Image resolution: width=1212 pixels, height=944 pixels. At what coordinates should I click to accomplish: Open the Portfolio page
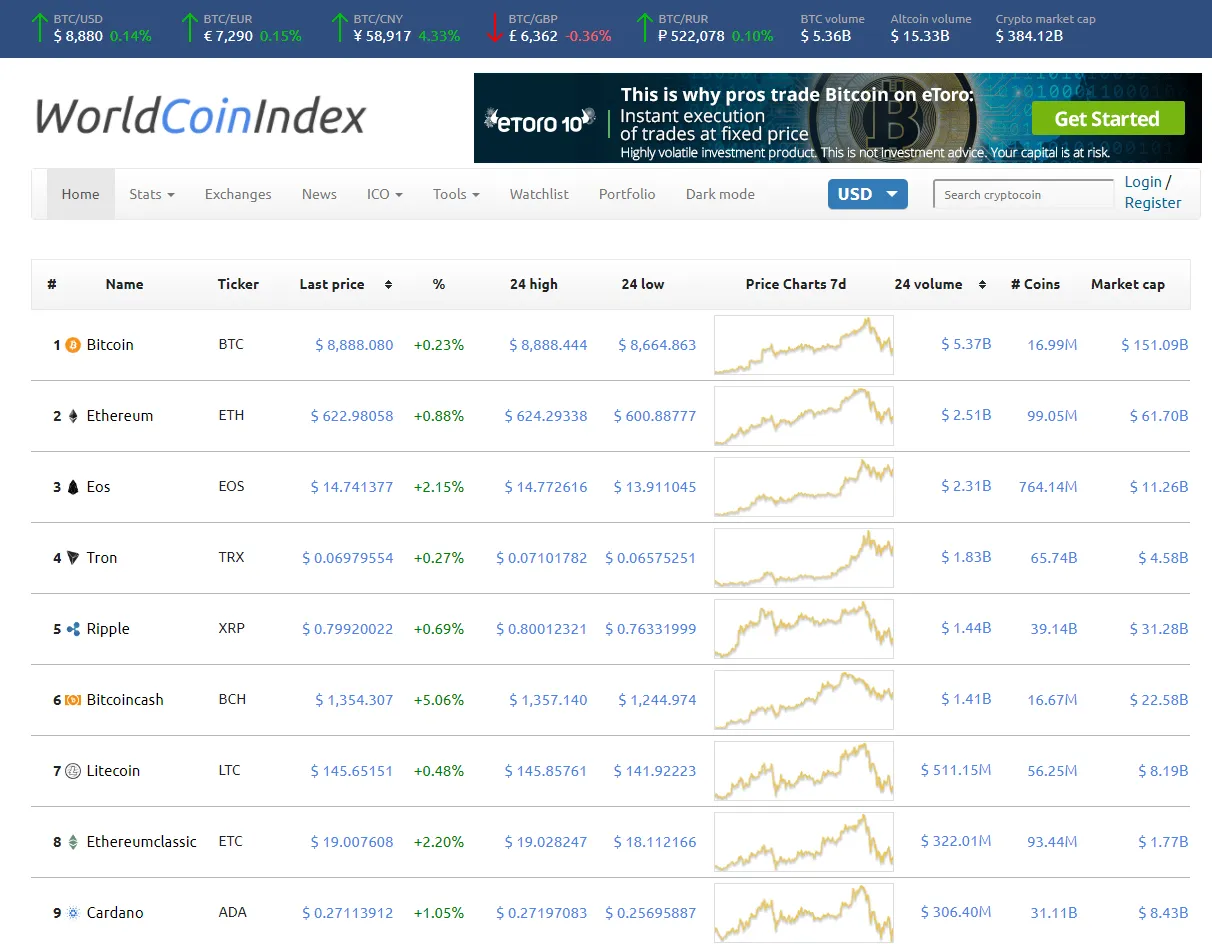(627, 194)
